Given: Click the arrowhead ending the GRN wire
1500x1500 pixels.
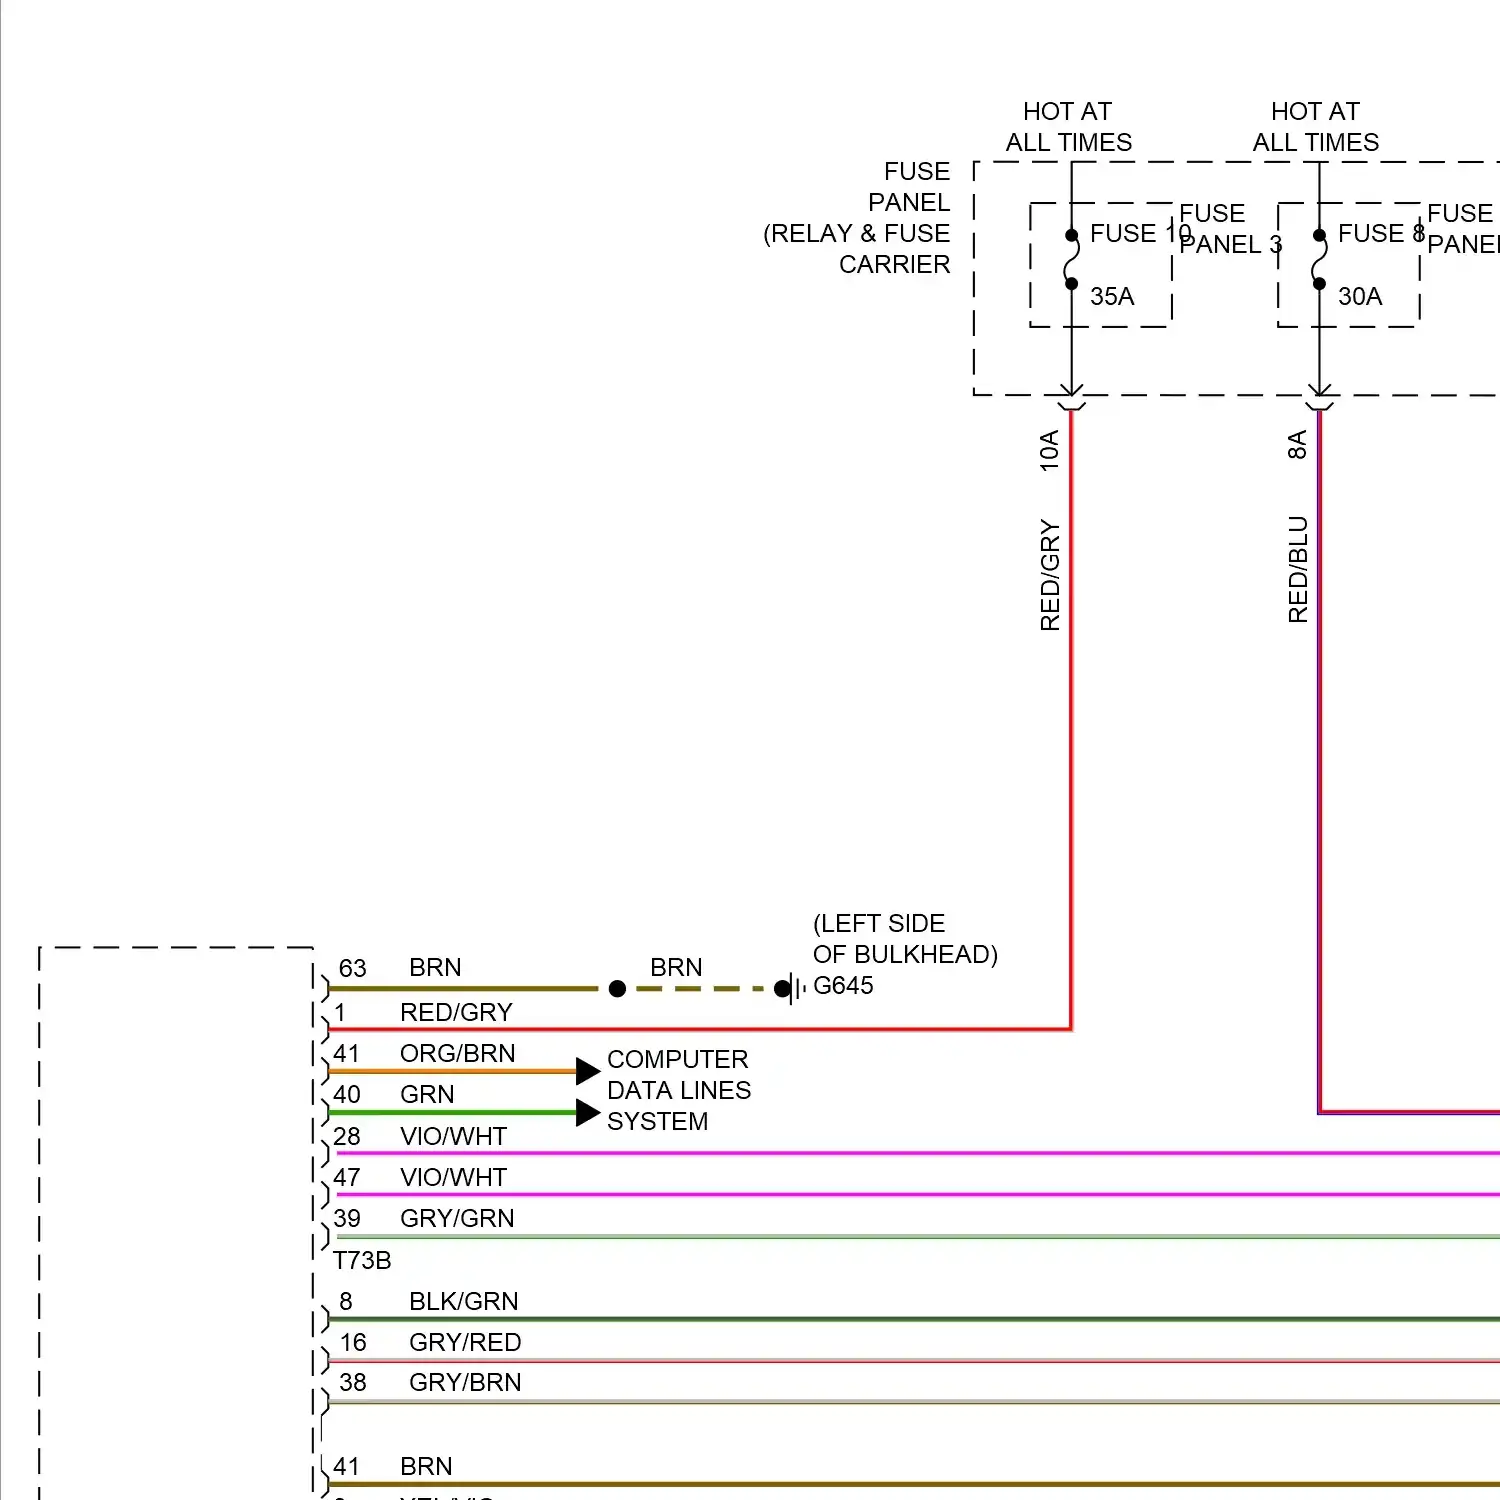Looking at the screenshot, I should click(x=588, y=1112).
